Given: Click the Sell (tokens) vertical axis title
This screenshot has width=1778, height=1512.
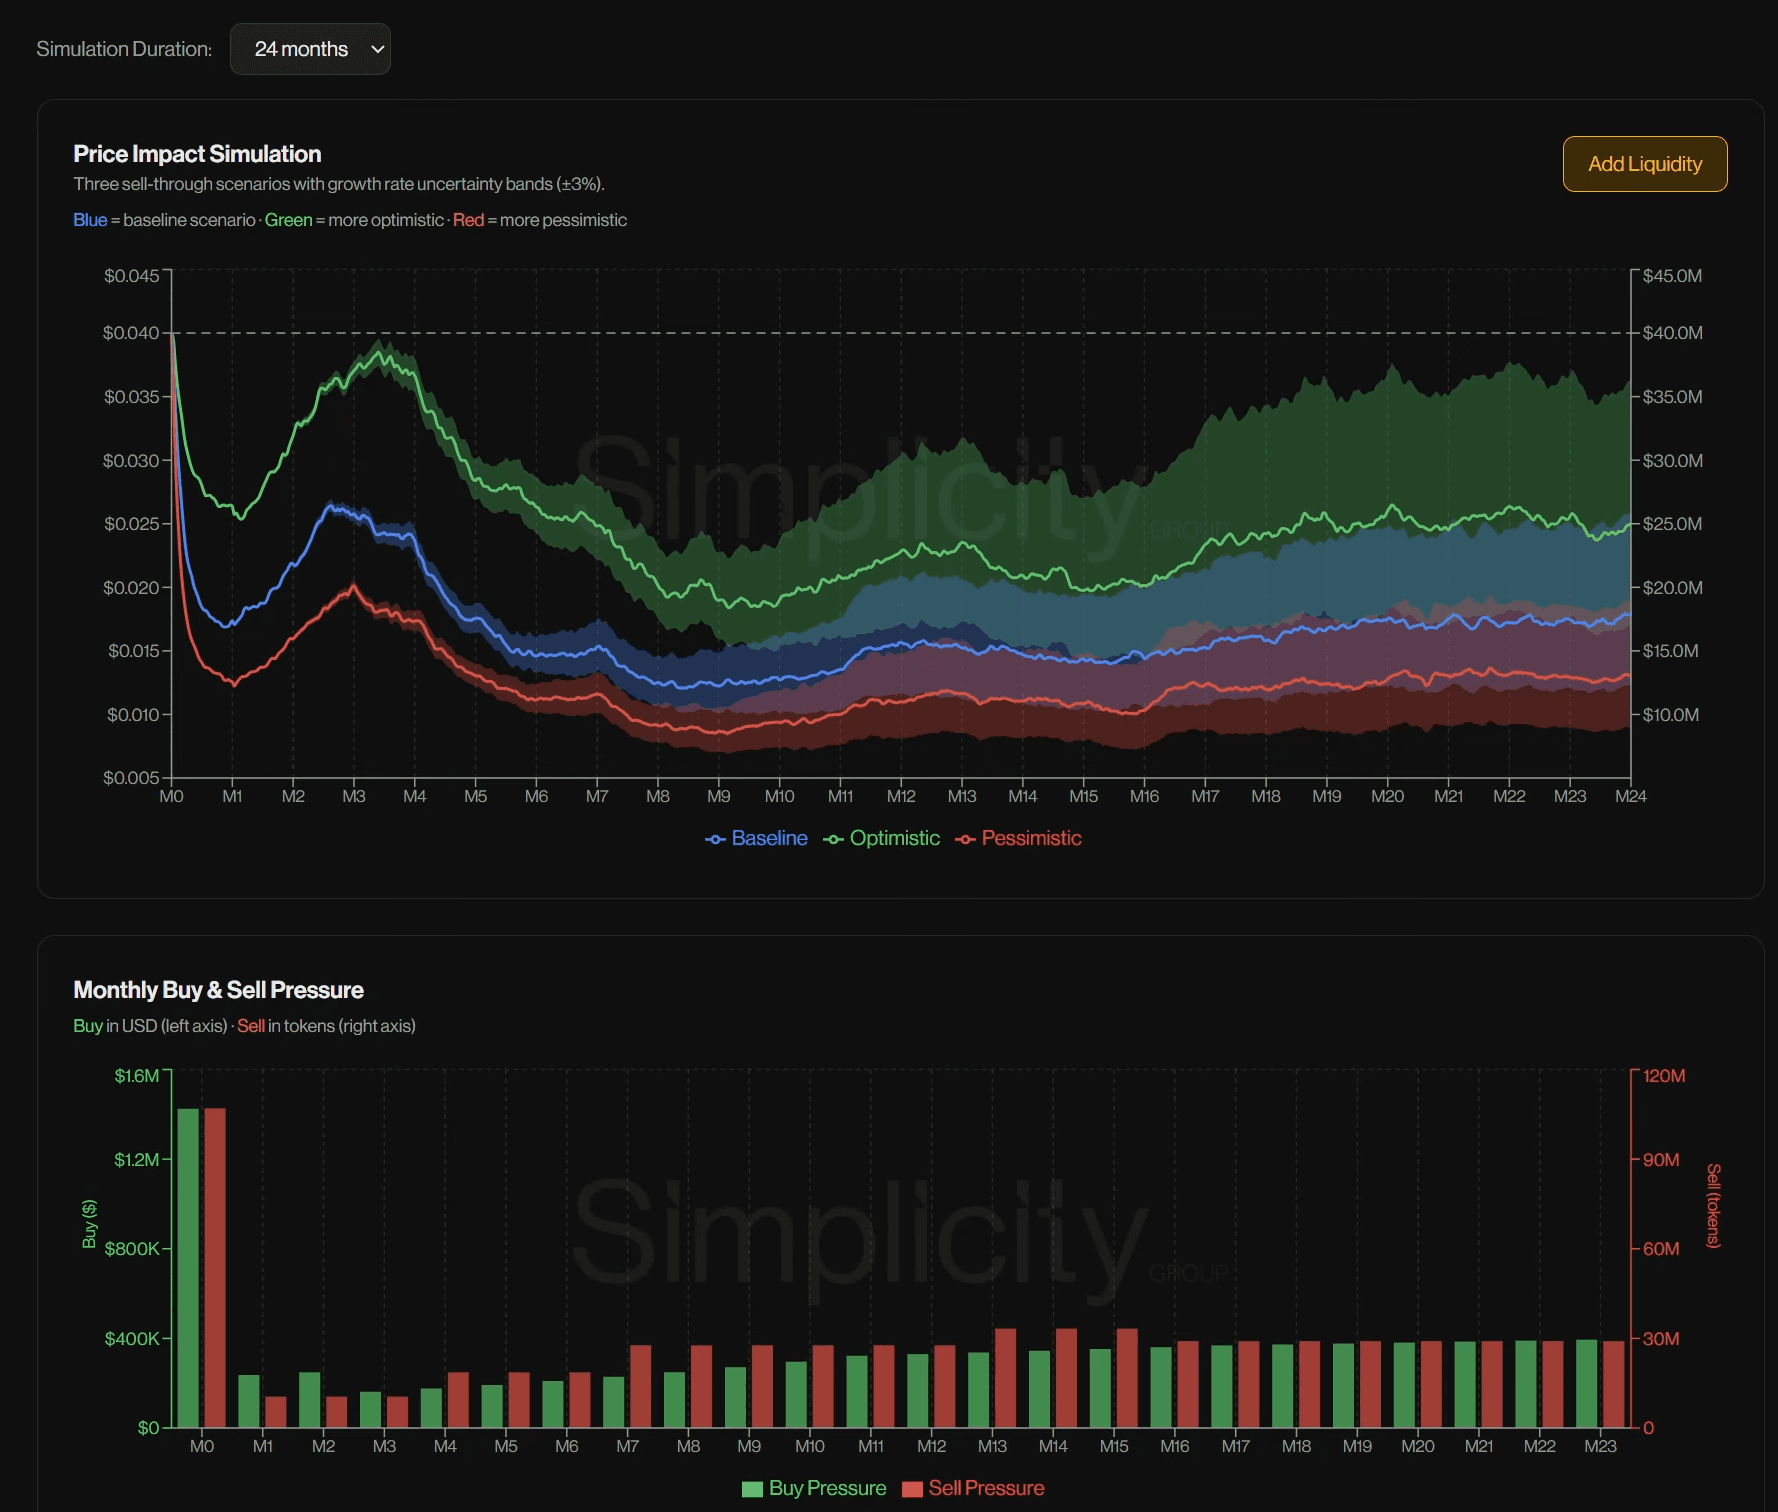Looking at the screenshot, I should tap(1714, 1205).
